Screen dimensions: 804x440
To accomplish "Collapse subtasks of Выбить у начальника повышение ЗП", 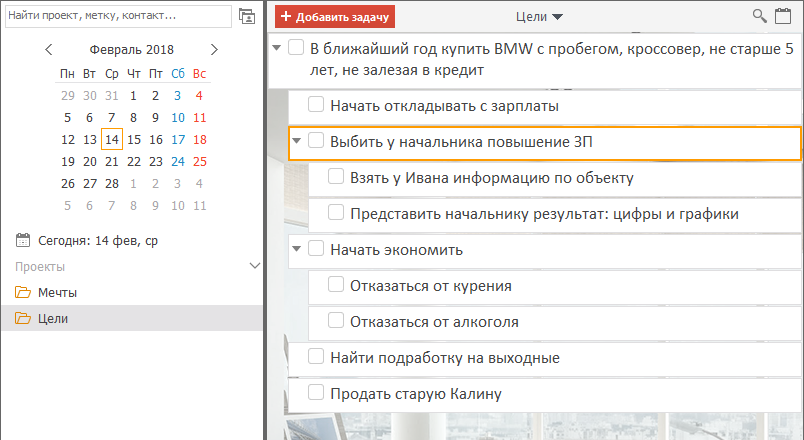I will point(296,141).
